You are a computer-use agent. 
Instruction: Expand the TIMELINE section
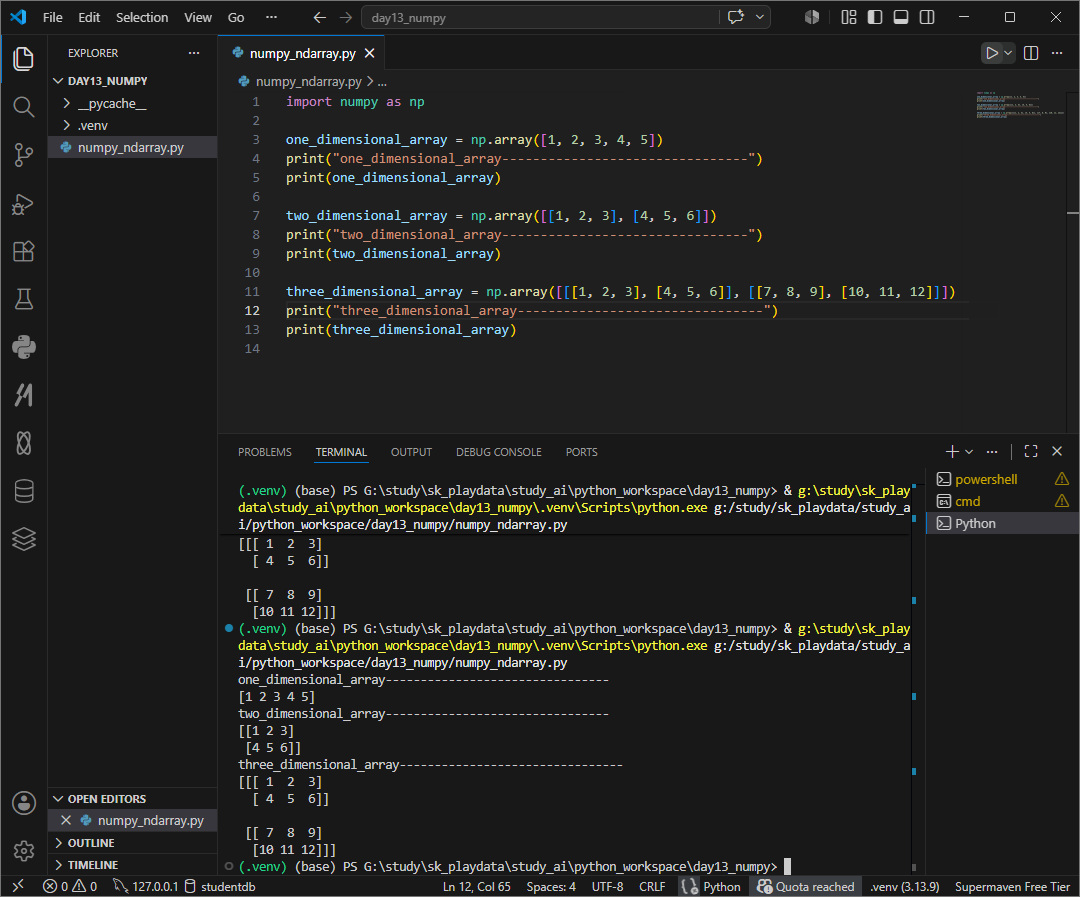coord(132,865)
